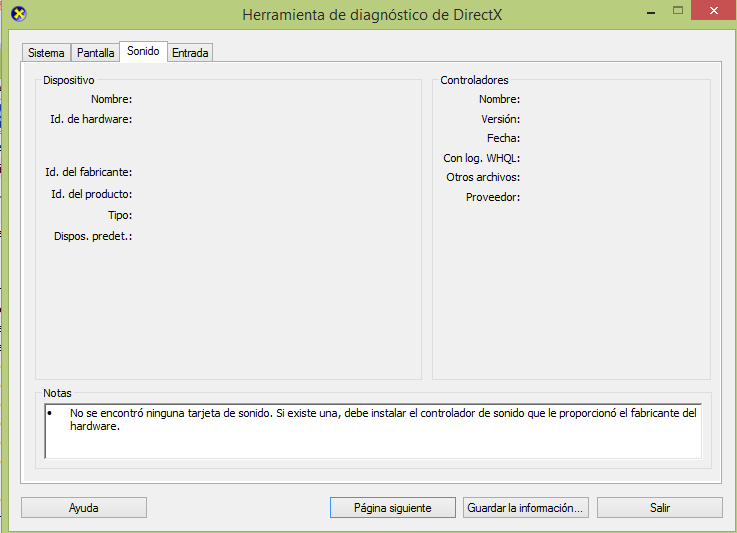Screen dimensions: 737x533
Task: Open the Pantalla tab
Action: pos(95,52)
